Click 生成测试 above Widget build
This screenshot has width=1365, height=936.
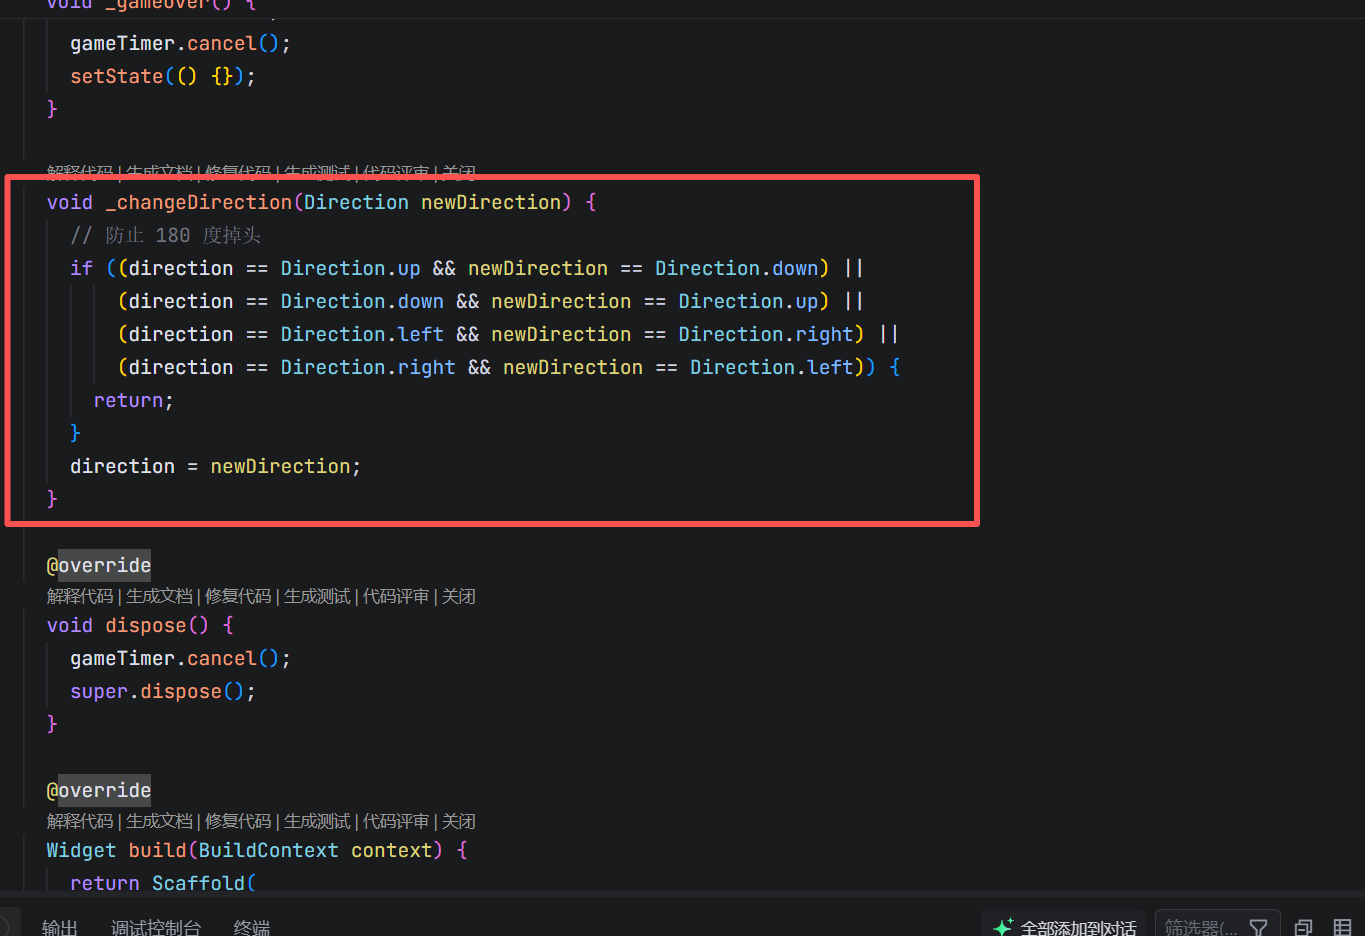pos(317,821)
